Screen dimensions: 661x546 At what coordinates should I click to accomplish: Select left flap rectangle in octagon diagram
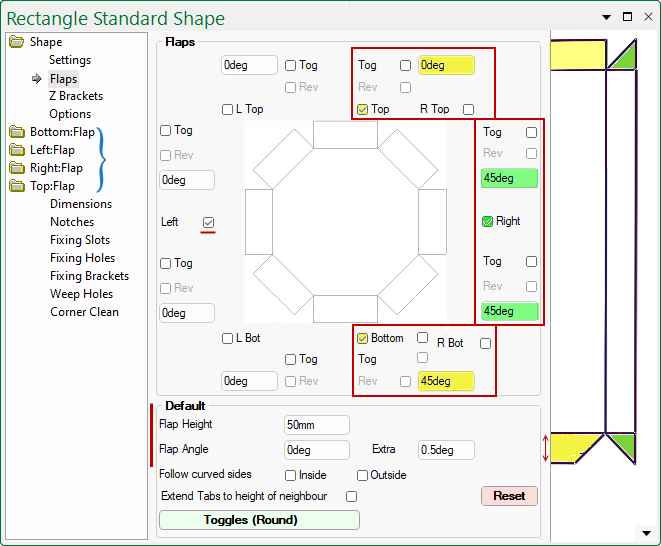pyautogui.click(x=259, y=222)
